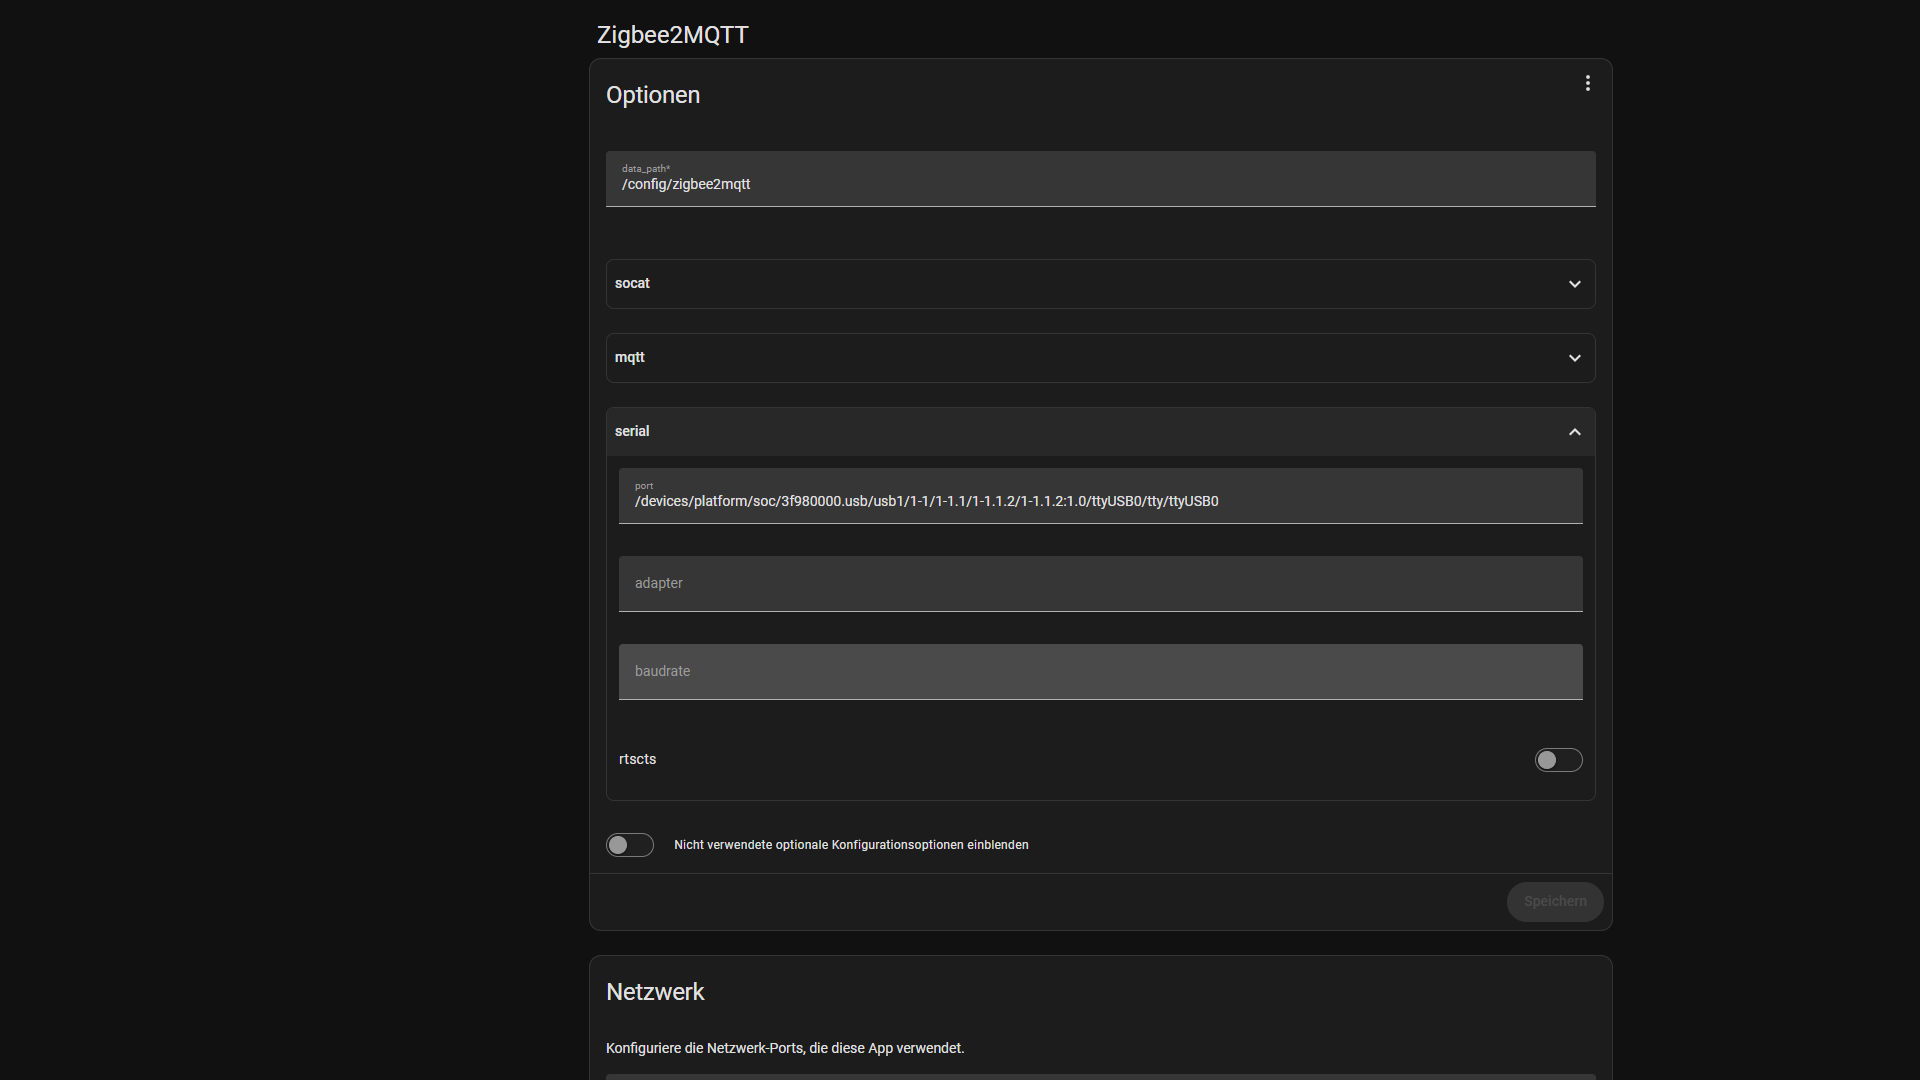The image size is (1920, 1080).
Task: Toggle the rtscts switch
Action: click(x=1558, y=760)
